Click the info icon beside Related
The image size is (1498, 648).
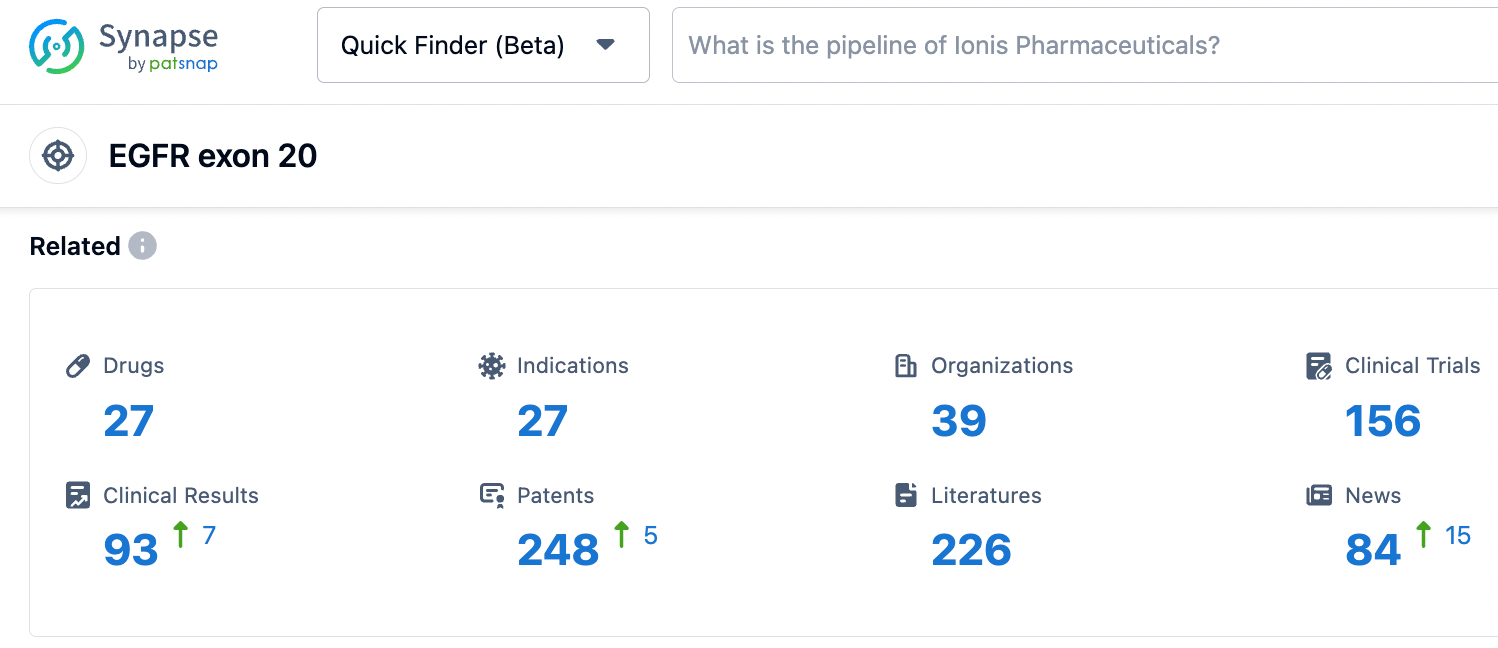point(142,246)
